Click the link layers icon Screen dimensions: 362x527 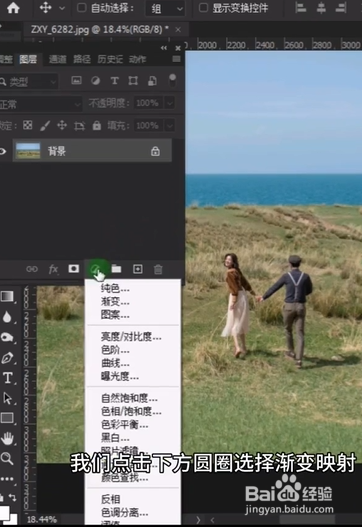pos(32,269)
